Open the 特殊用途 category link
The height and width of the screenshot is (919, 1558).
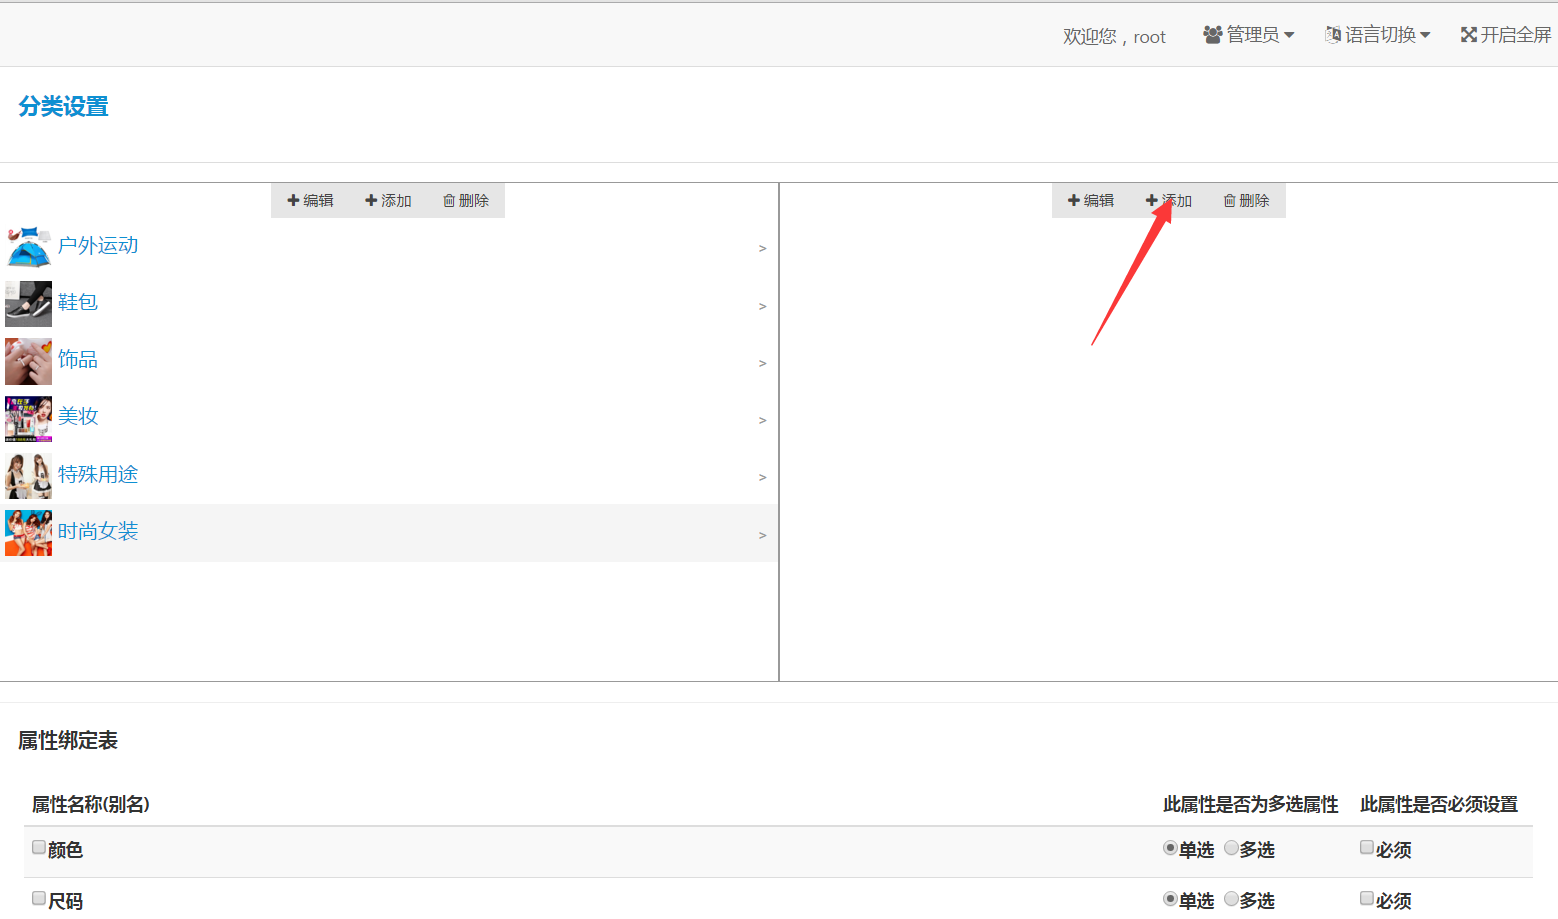[x=98, y=475]
